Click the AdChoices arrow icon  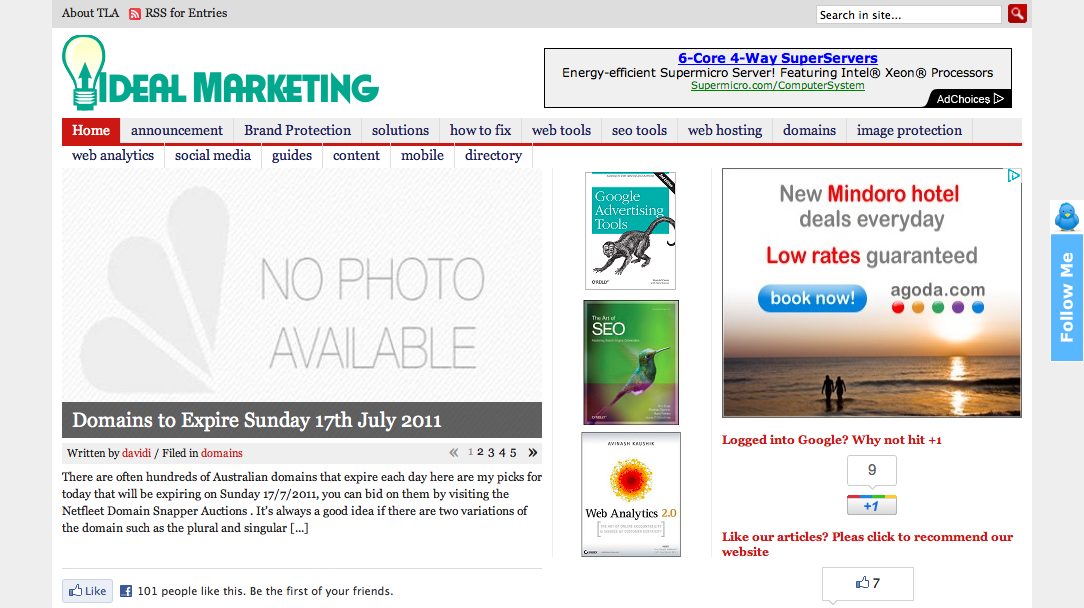coord(998,99)
